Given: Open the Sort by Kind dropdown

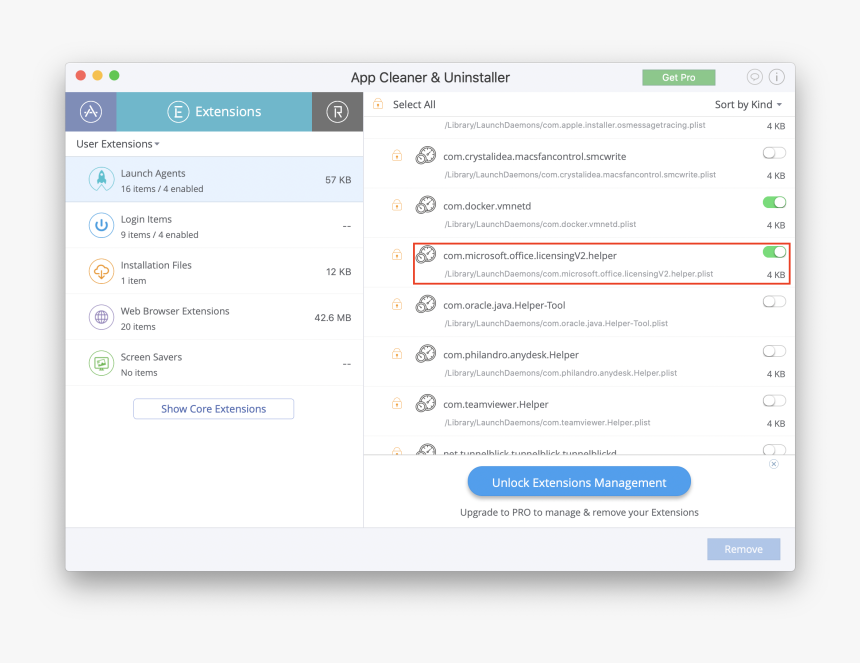Looking at the screenshot, I should tap(748, 104).
